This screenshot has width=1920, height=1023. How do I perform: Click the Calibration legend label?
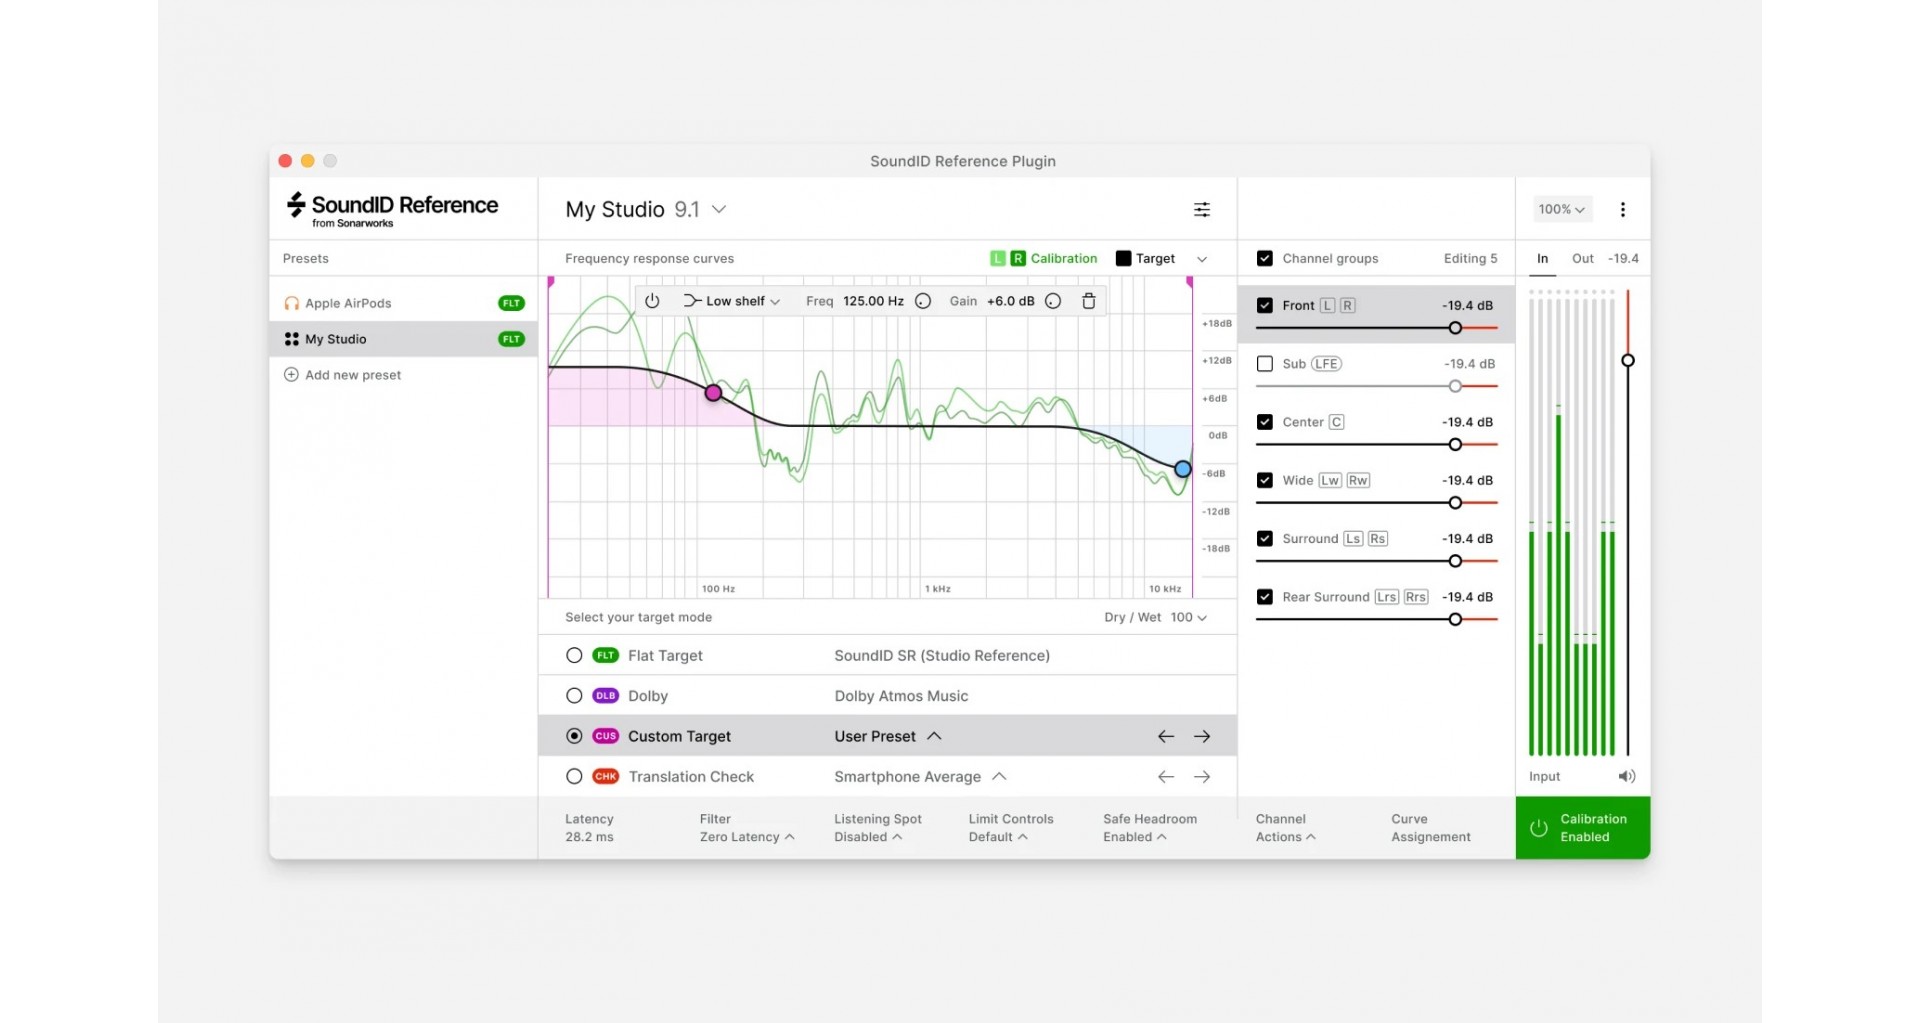coord(1064,258)
